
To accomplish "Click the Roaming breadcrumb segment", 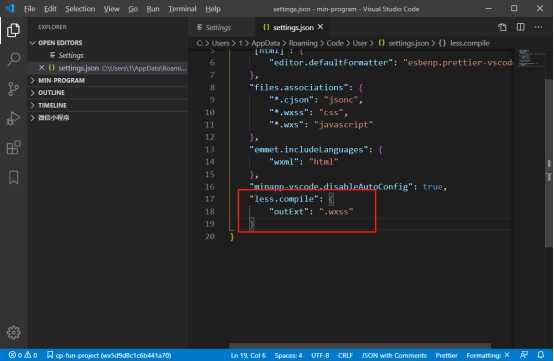I will [303, 43].
